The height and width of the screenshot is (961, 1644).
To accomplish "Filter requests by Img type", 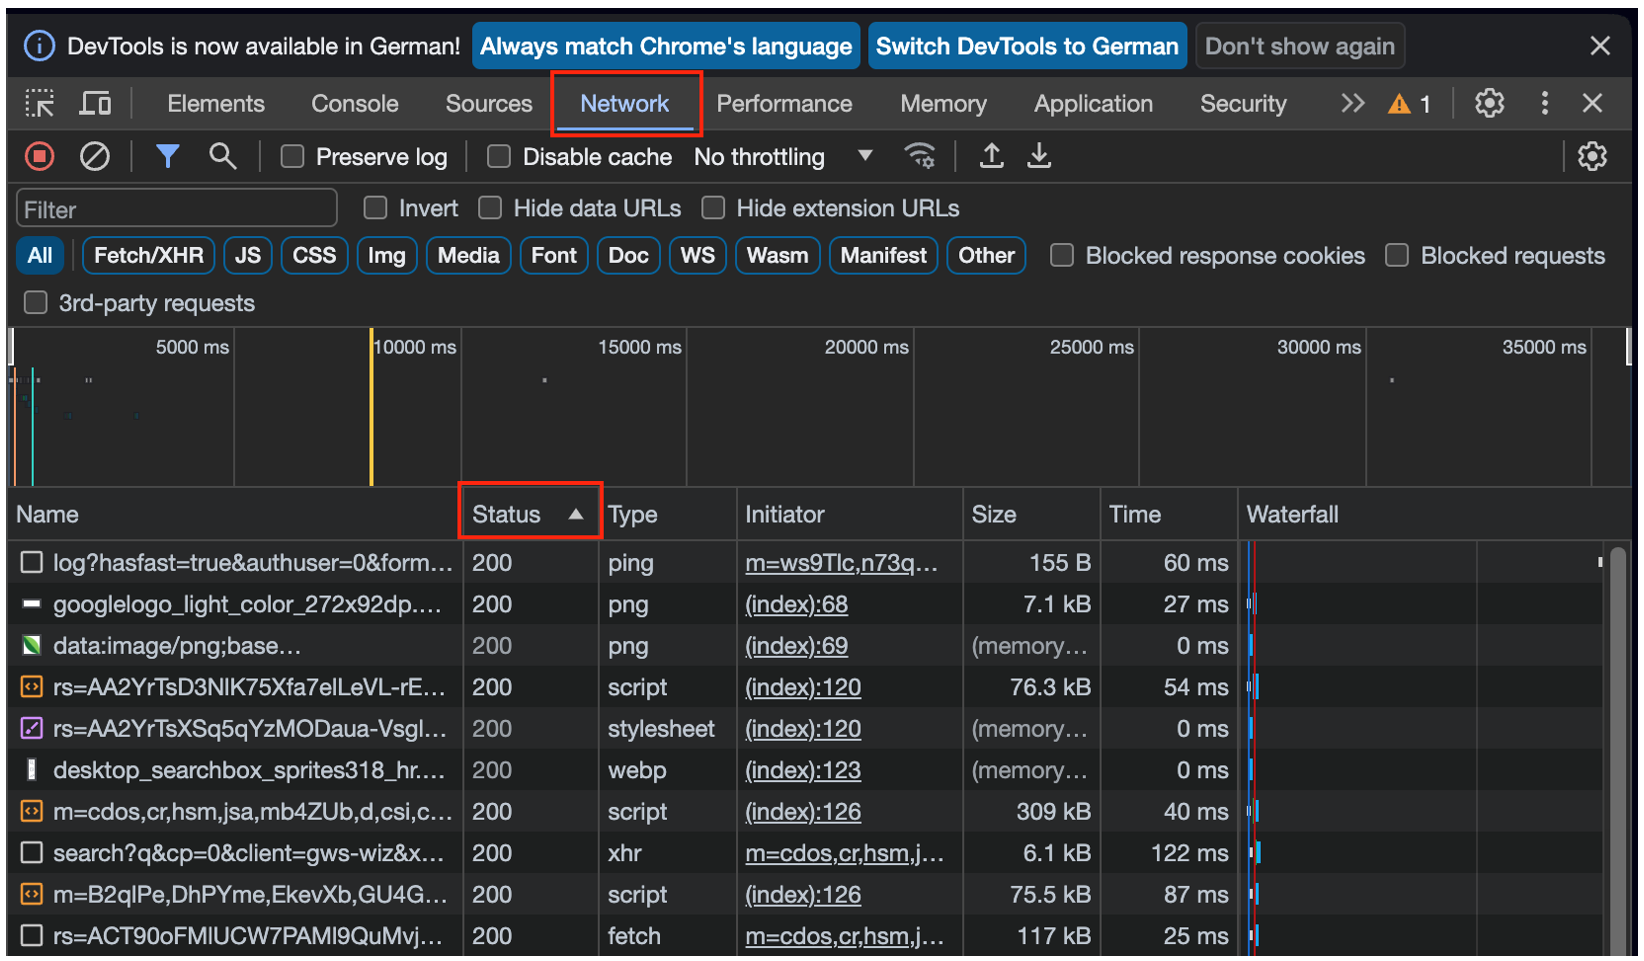I will (386, 255).
